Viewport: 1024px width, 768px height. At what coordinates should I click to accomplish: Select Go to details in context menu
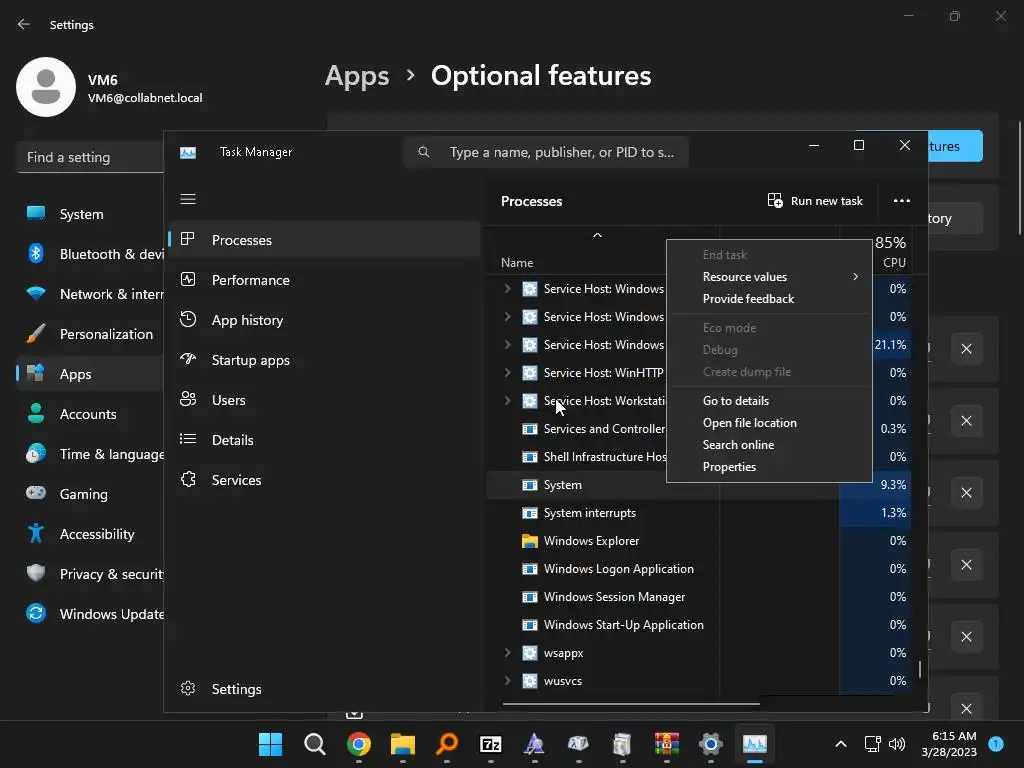point(769,400)
